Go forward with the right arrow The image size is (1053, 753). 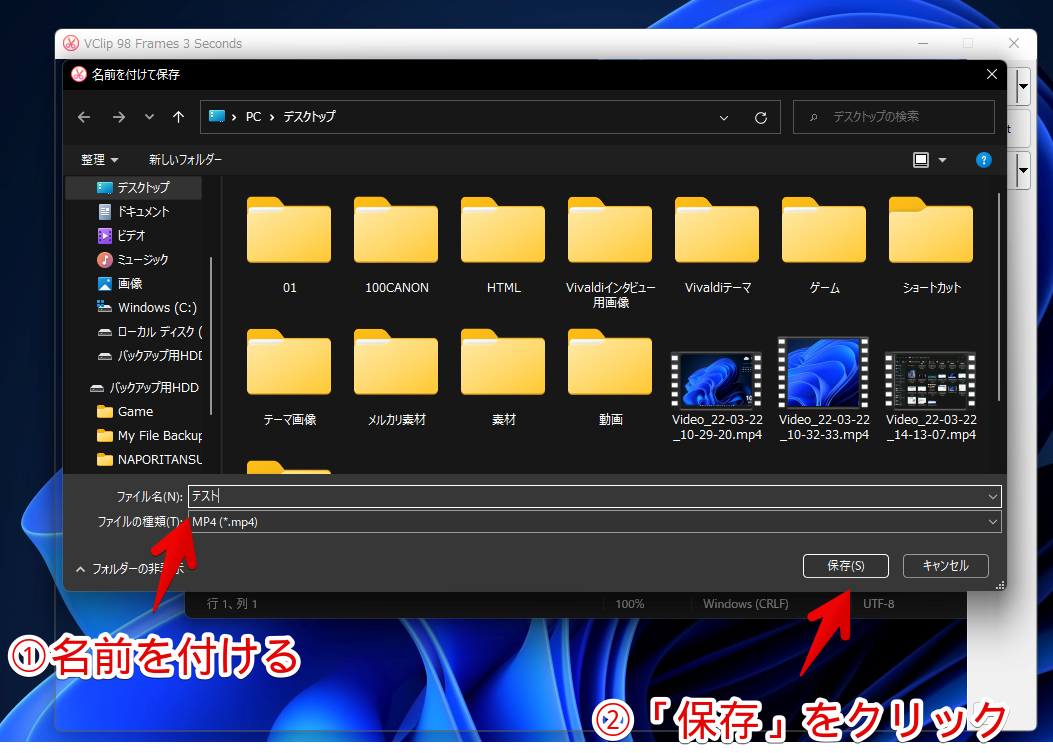click(x=119, y=117)
